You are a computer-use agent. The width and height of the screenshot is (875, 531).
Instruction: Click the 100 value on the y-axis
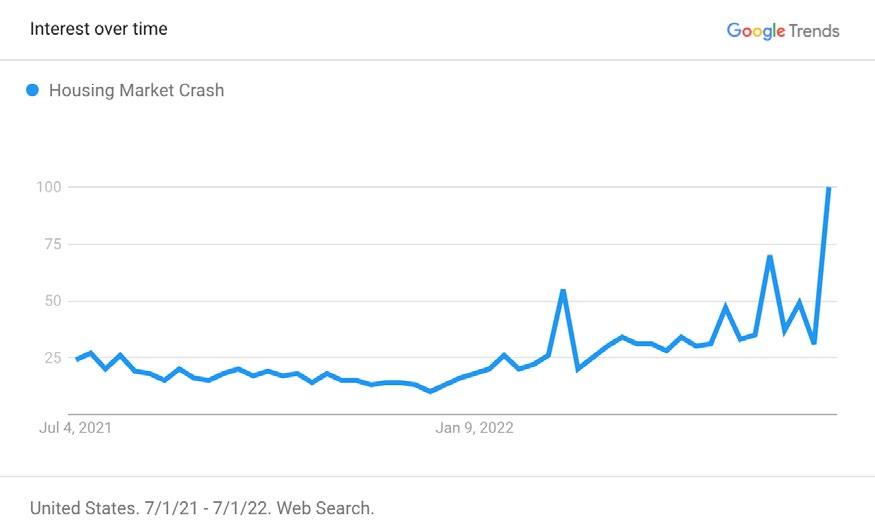pyautogui.click(x=49, y=187)
